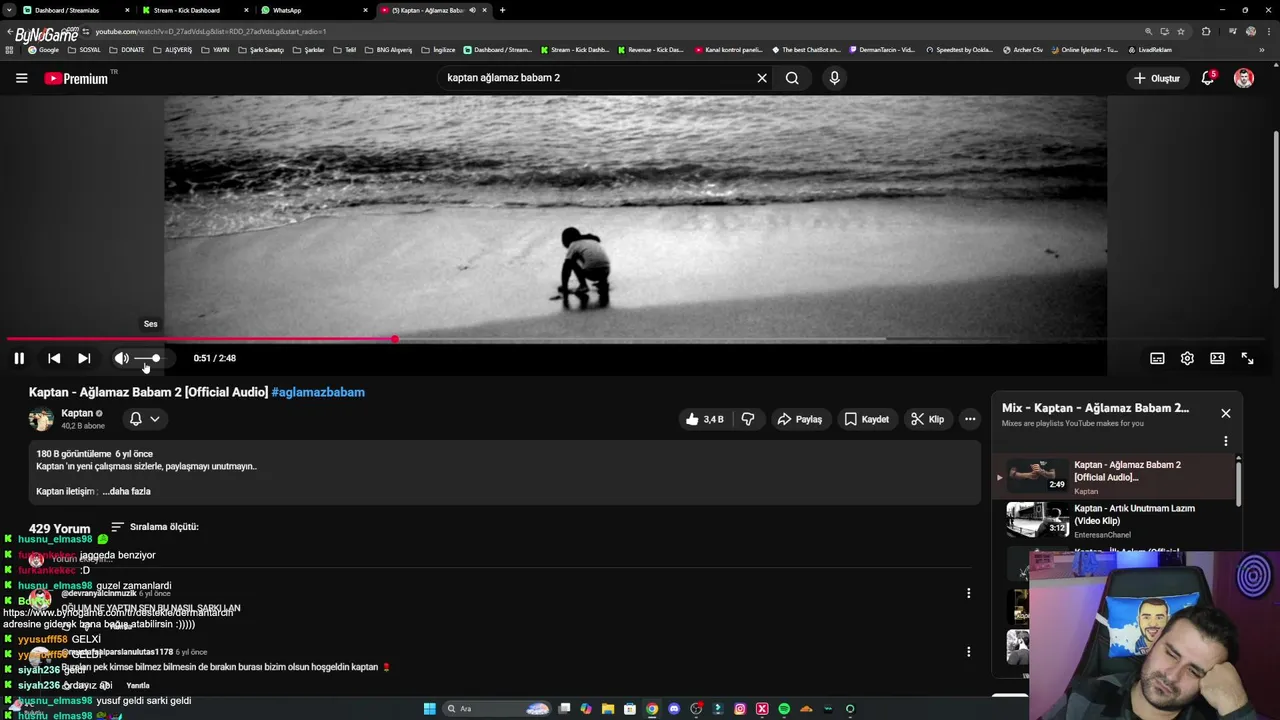Open Google bookmark
The width and height of the screenshot is (1280, 720).
(x=44, y=50)
